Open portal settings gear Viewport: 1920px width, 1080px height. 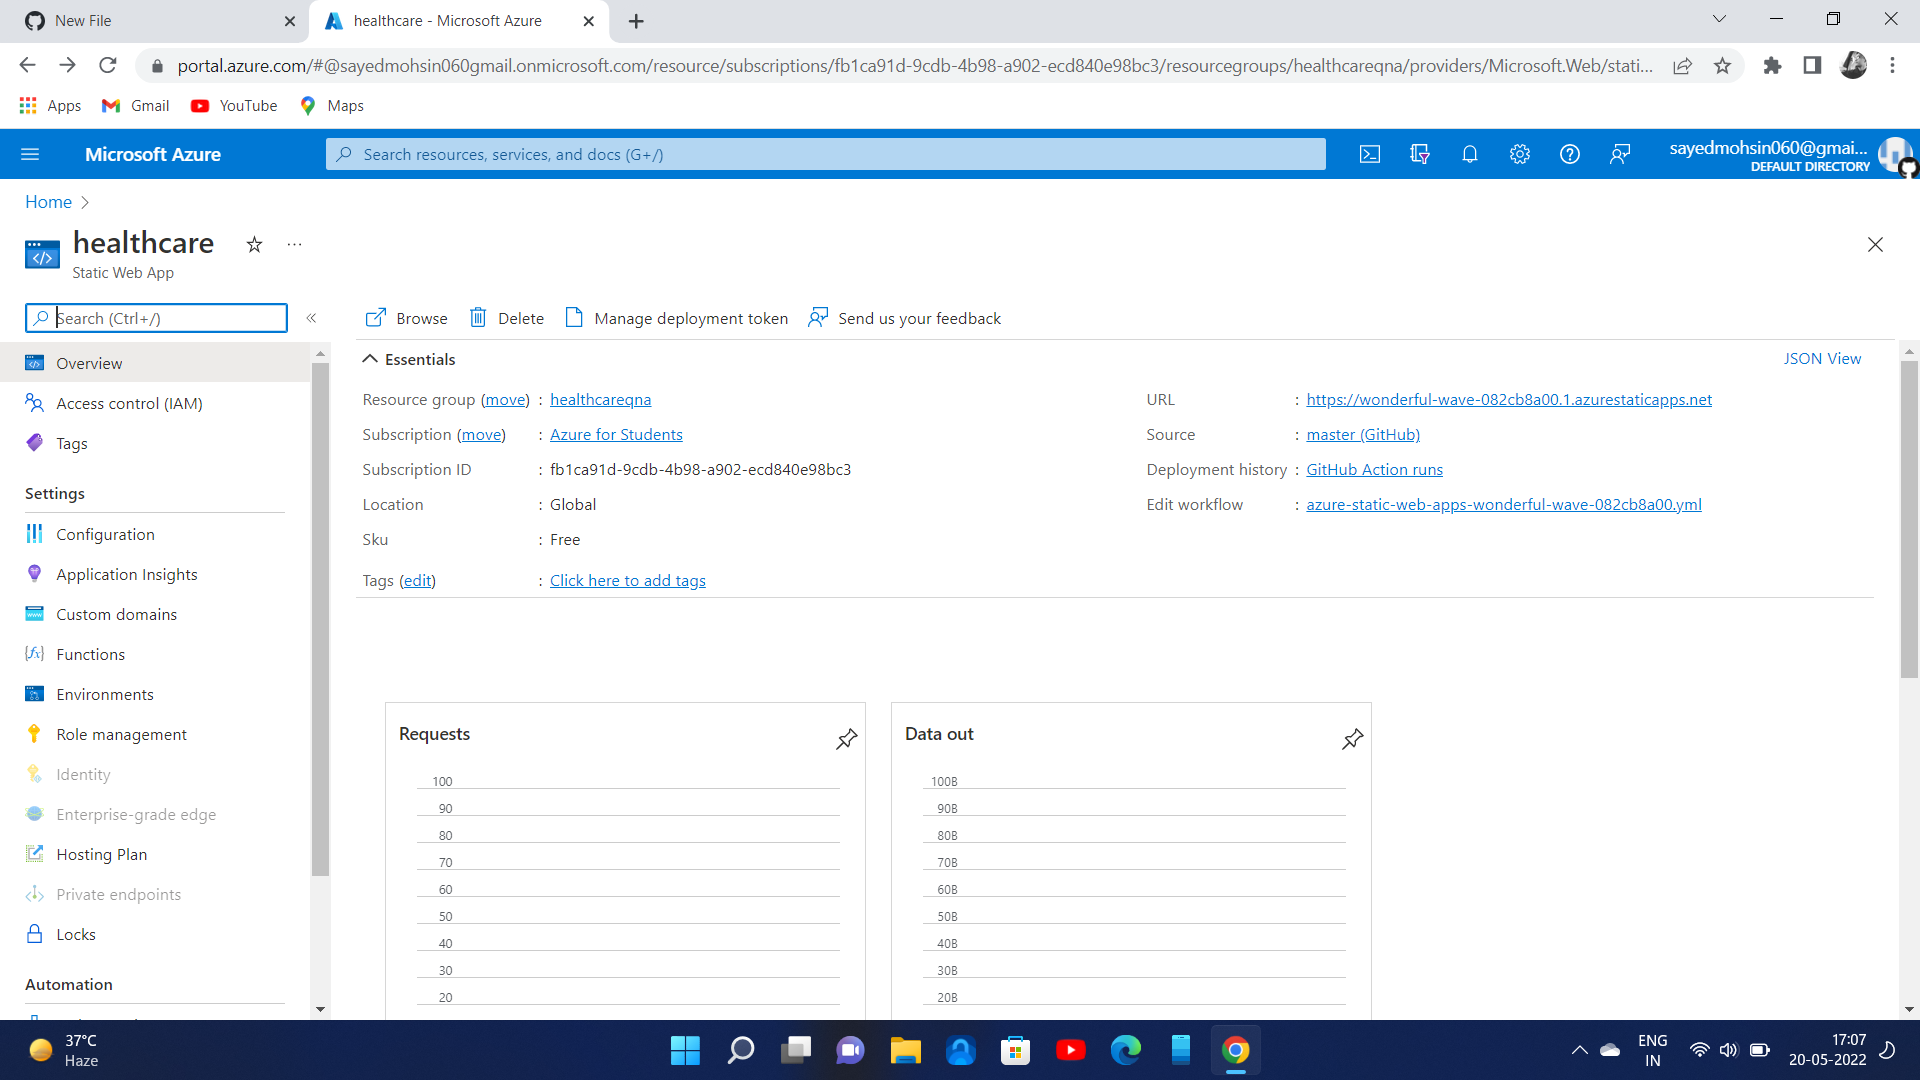[1519, 154]
